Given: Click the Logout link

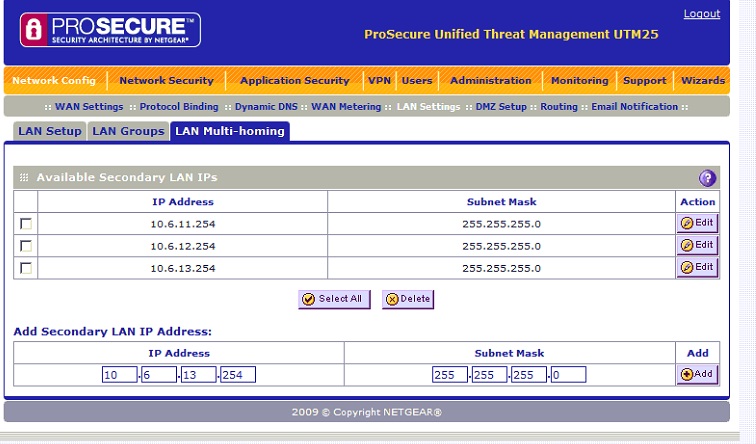Looking at the screenshot, I should pos(702,13).
